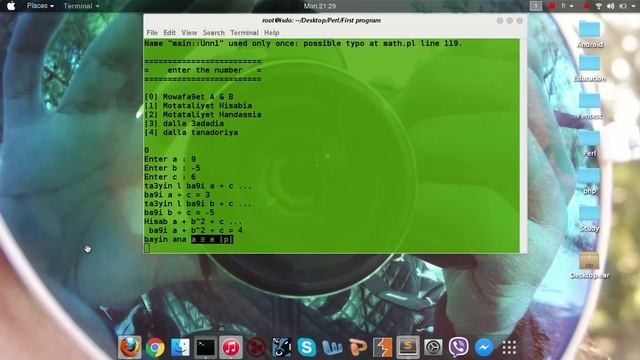
Task: Launch Google Chrome from the dock
Action: [x=155, y=348]
